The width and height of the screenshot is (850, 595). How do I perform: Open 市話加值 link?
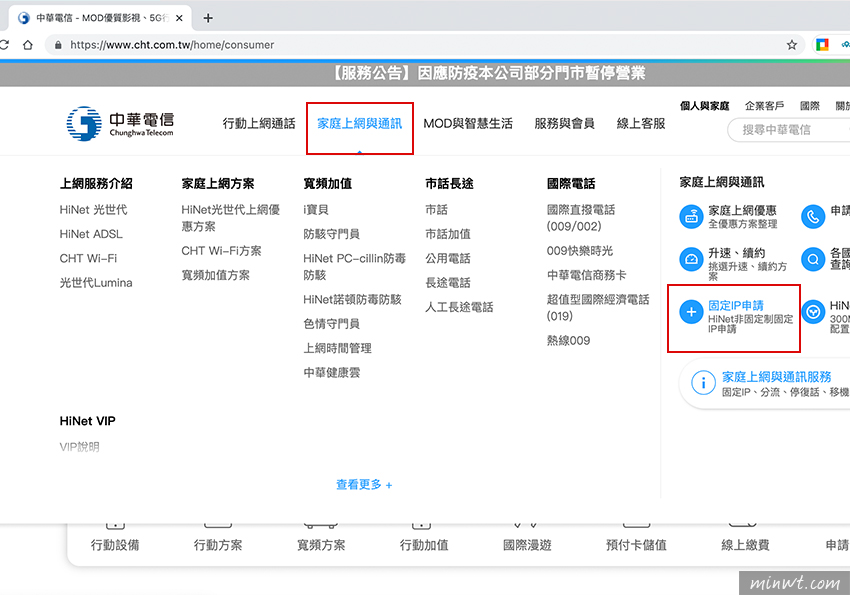click(x=448, y=234)
